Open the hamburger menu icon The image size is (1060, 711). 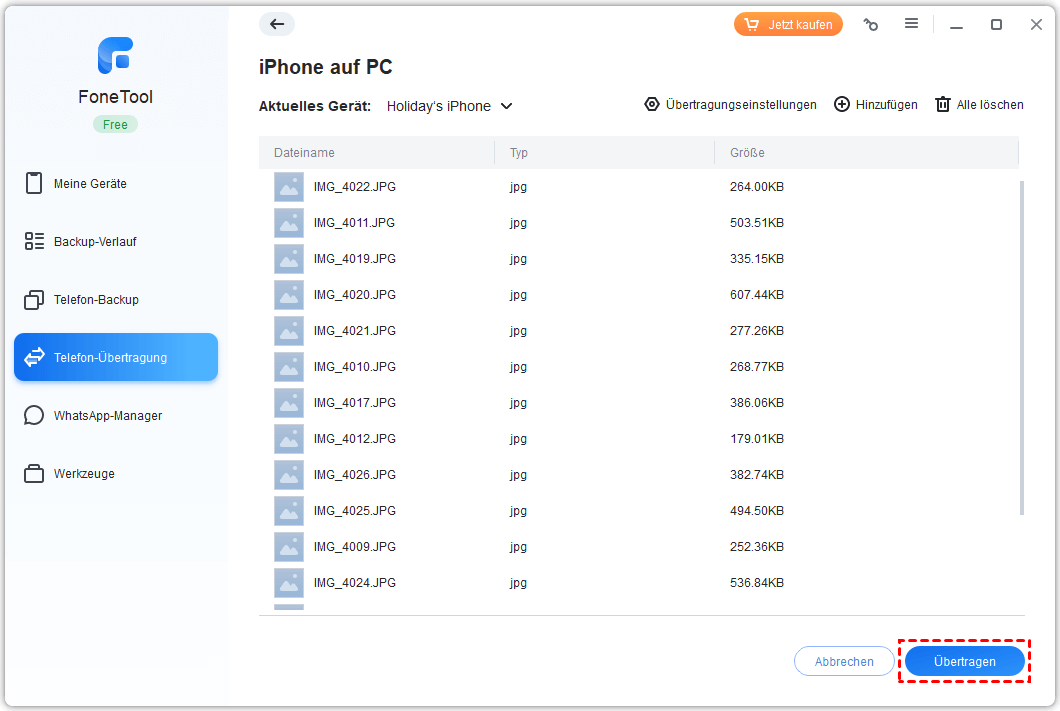point(911,24)
